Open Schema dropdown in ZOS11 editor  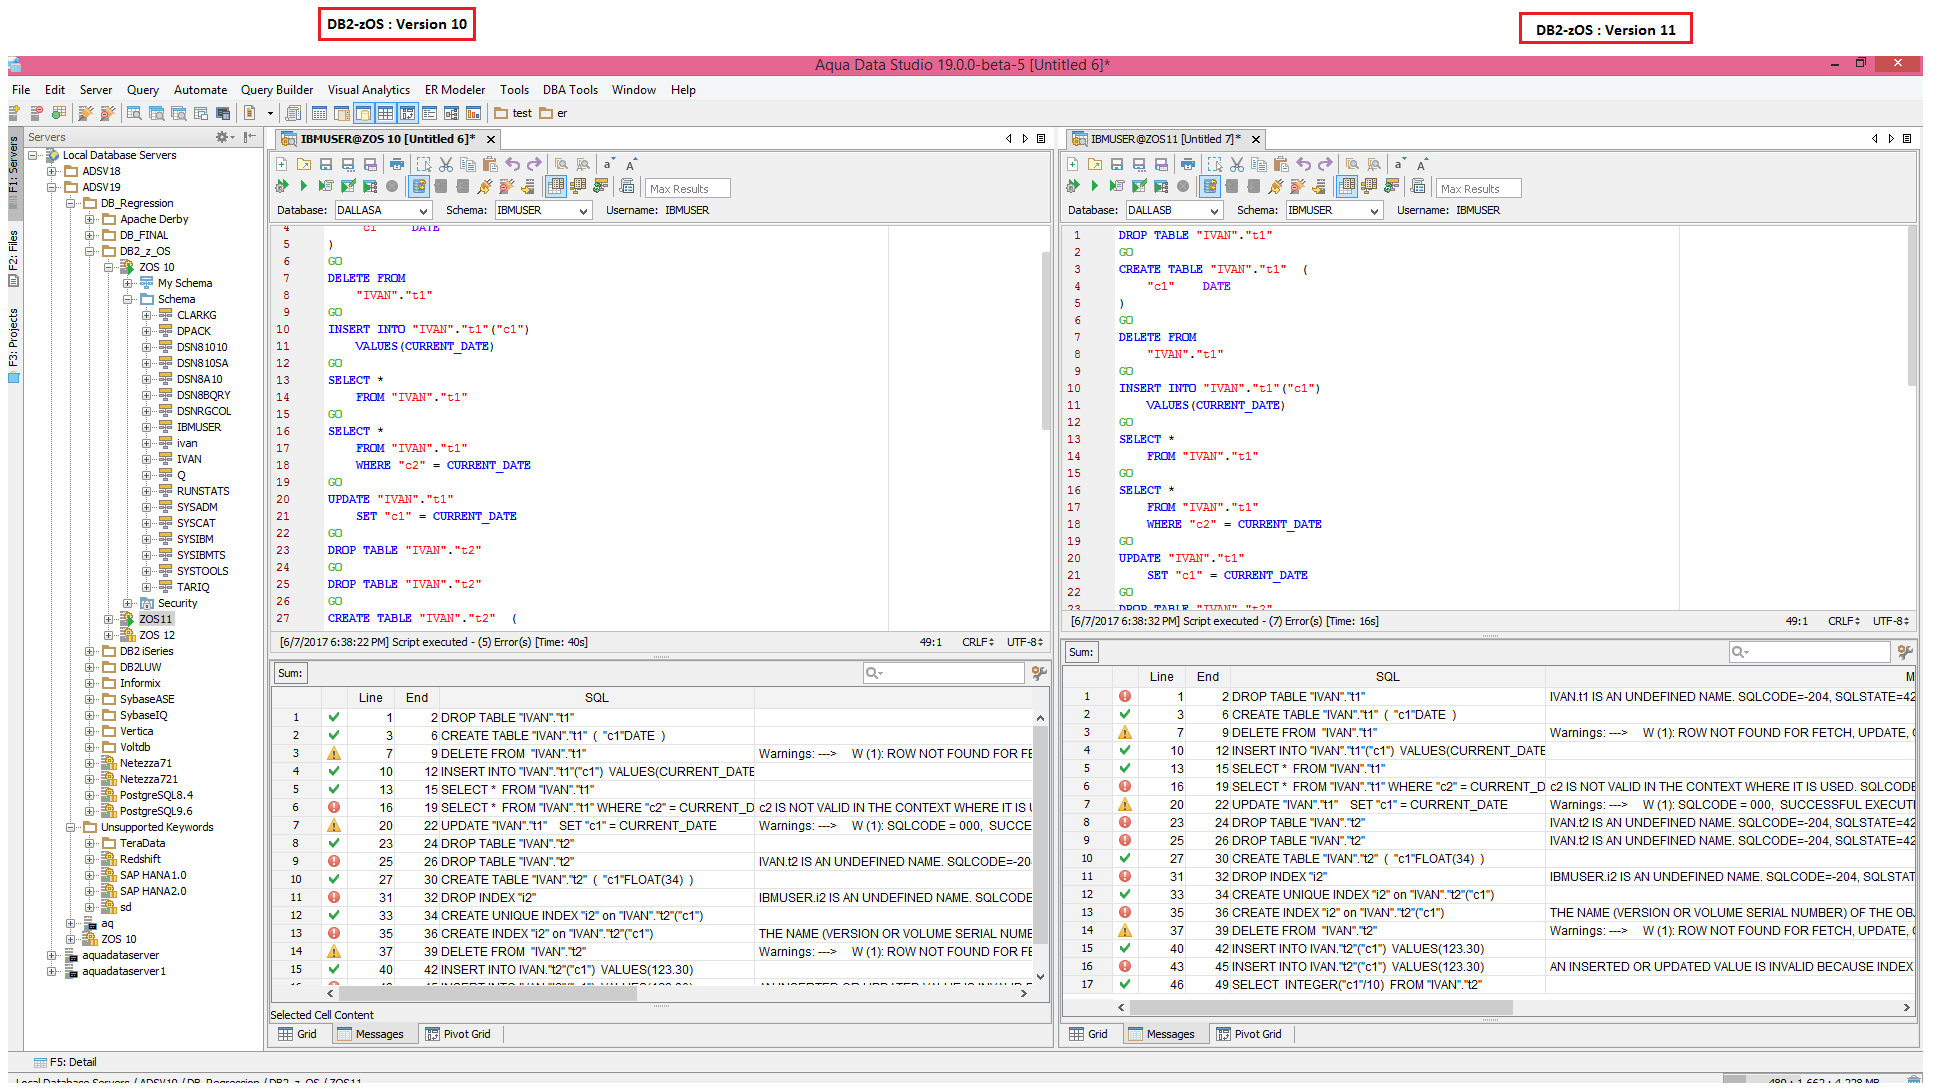(x=1334, y=210)
